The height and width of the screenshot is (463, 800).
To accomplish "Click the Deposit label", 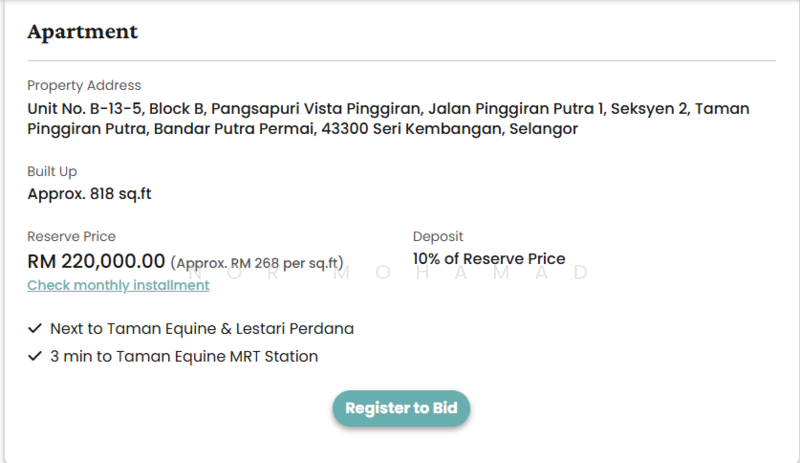I will [x=438, y=237].
